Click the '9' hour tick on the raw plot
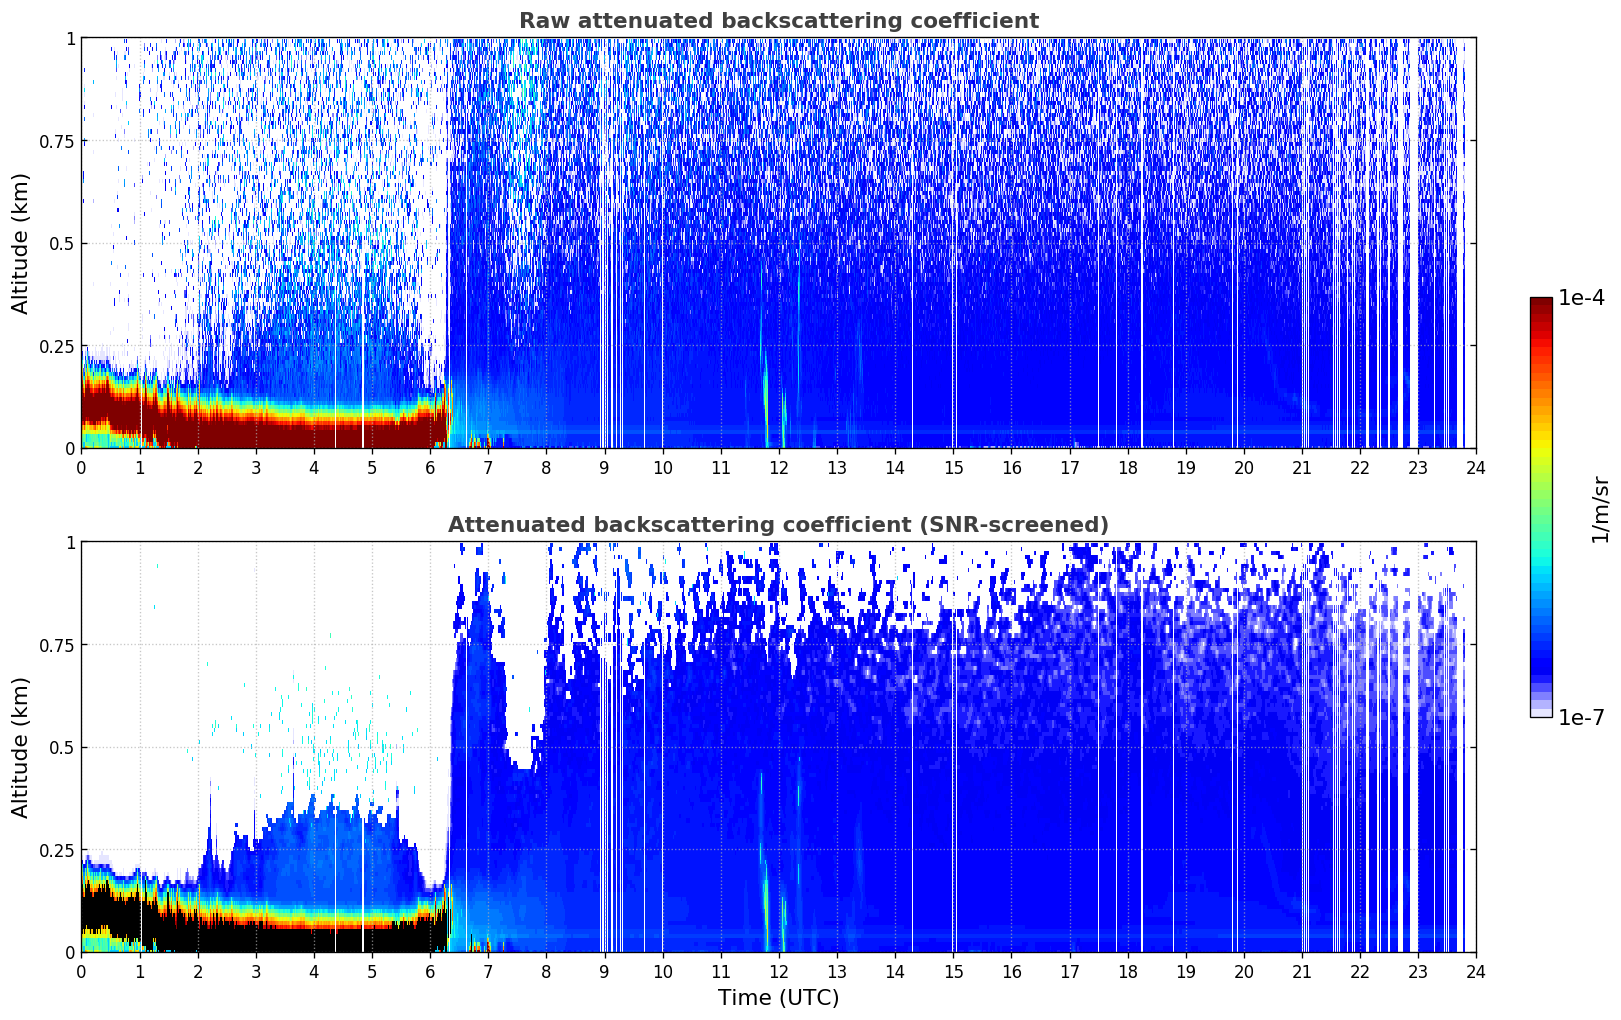This screenshot has width=1621, height=1020. [x=604, y=467]
